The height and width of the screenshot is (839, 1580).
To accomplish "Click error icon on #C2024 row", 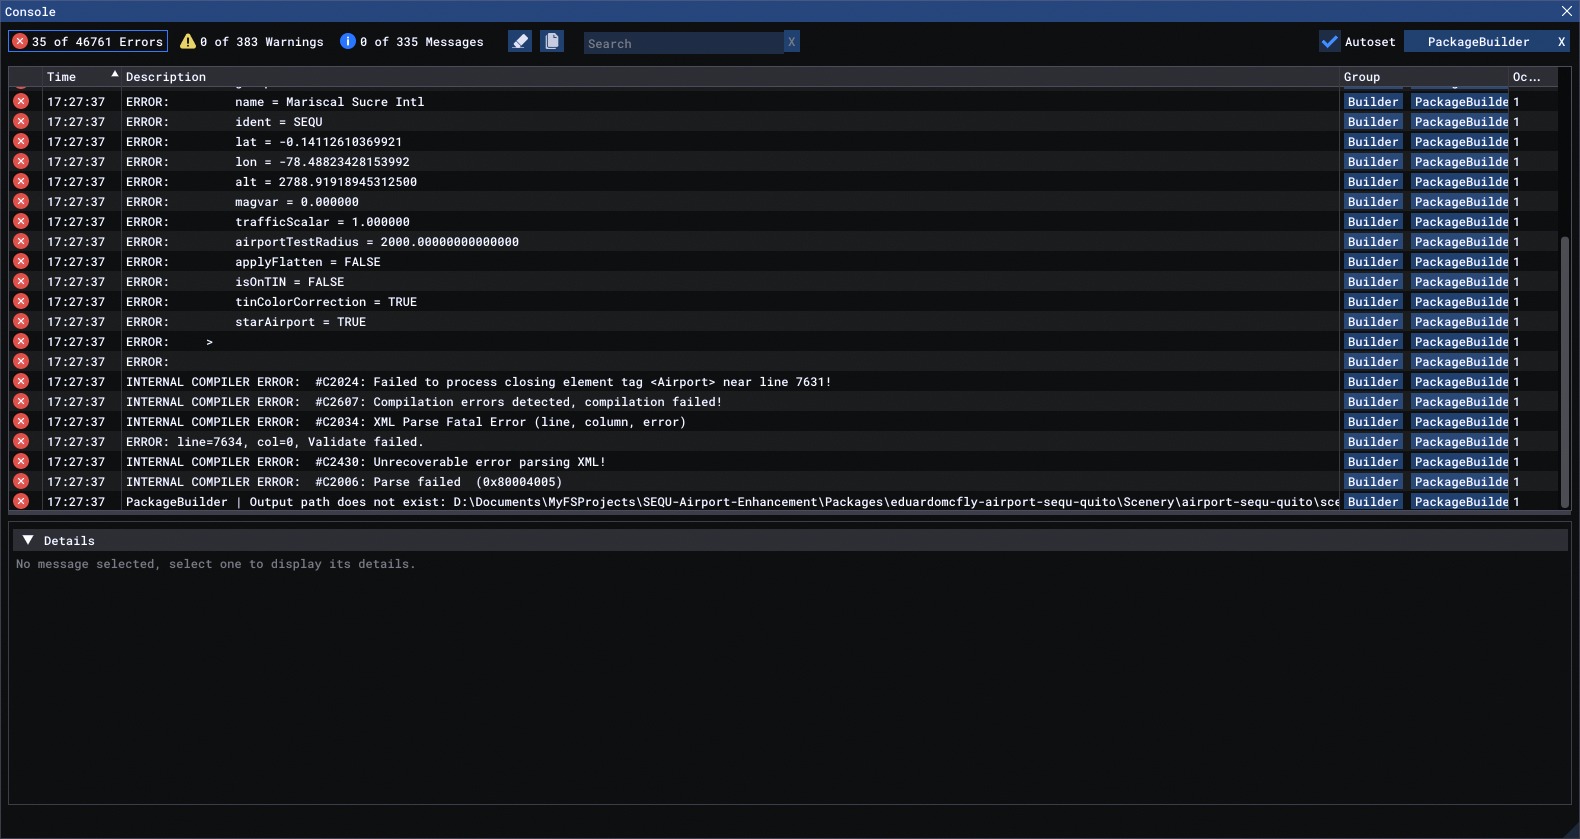I will 21,381.
